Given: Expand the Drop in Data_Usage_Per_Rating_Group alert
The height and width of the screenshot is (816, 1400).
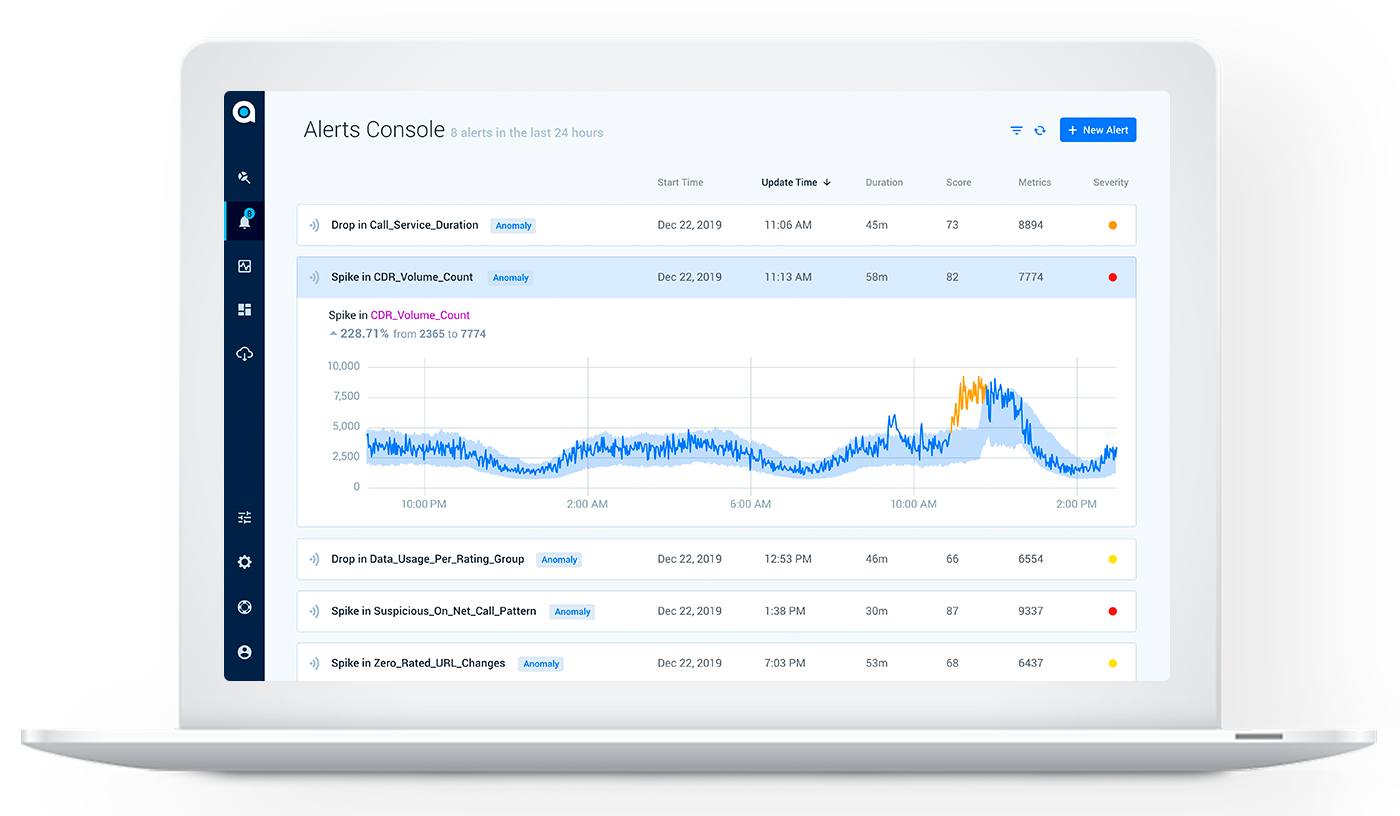Looking at the screenshot, I should coord(716,559).
